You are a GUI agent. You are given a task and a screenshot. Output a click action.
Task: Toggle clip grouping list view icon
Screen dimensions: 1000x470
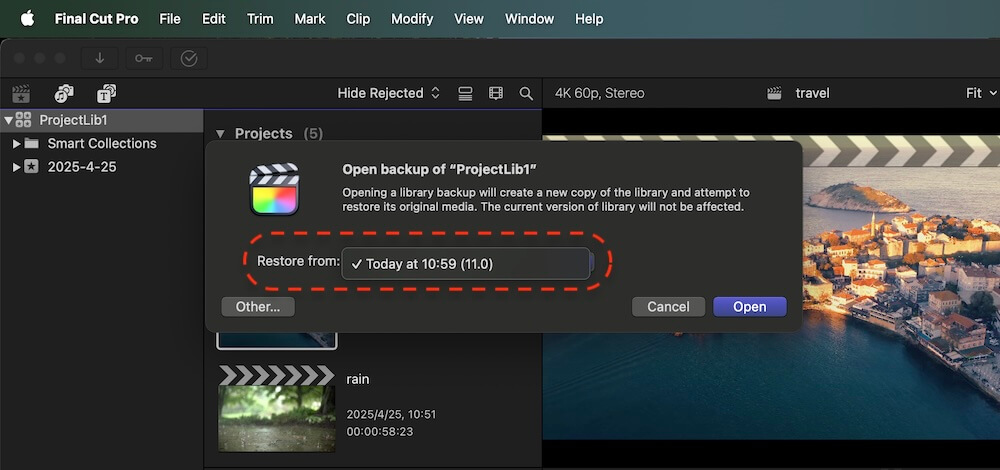click(465, 94)
